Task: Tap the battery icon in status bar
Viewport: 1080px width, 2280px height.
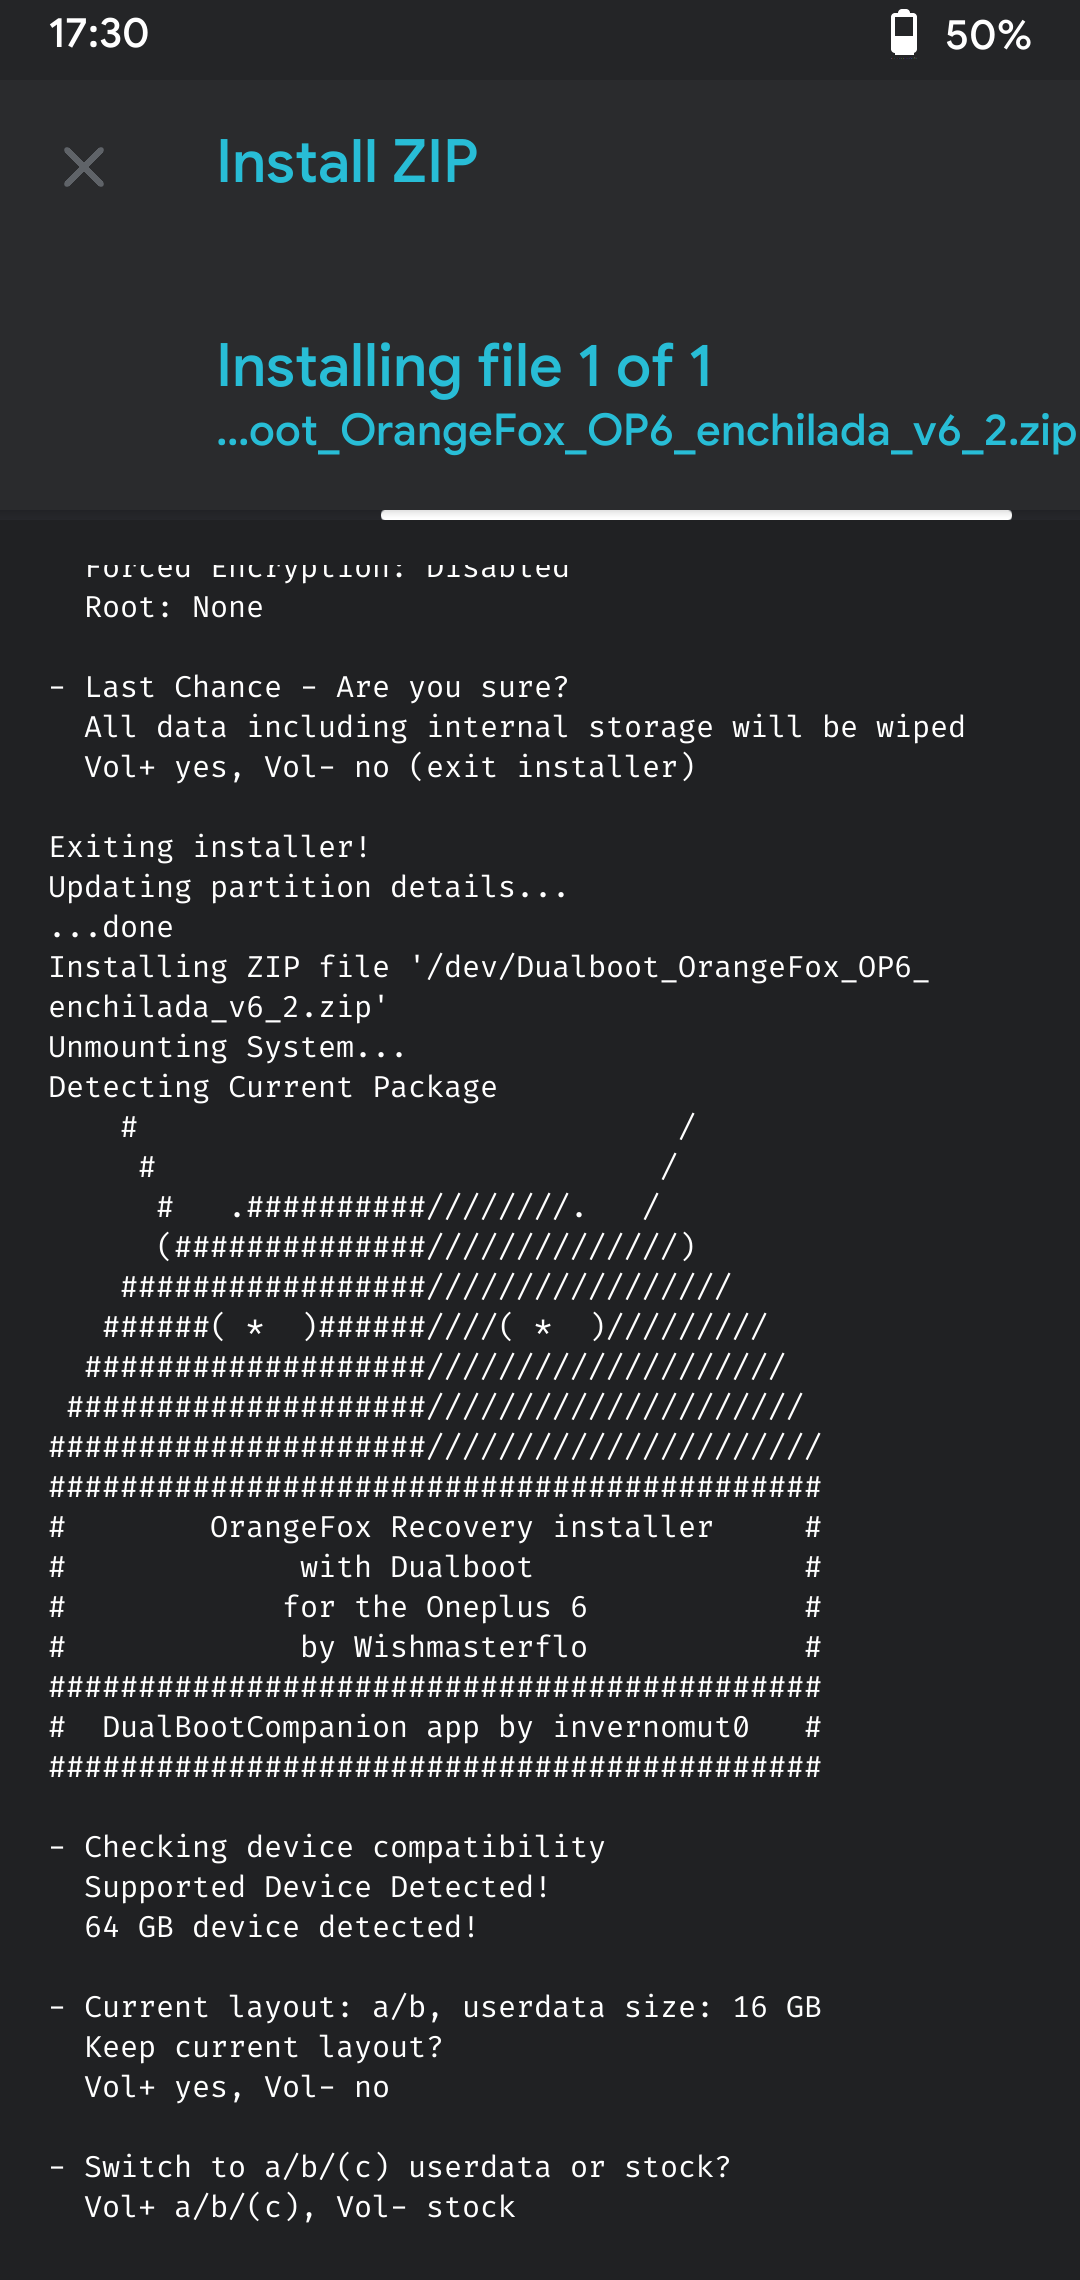Action: point(903,34)
